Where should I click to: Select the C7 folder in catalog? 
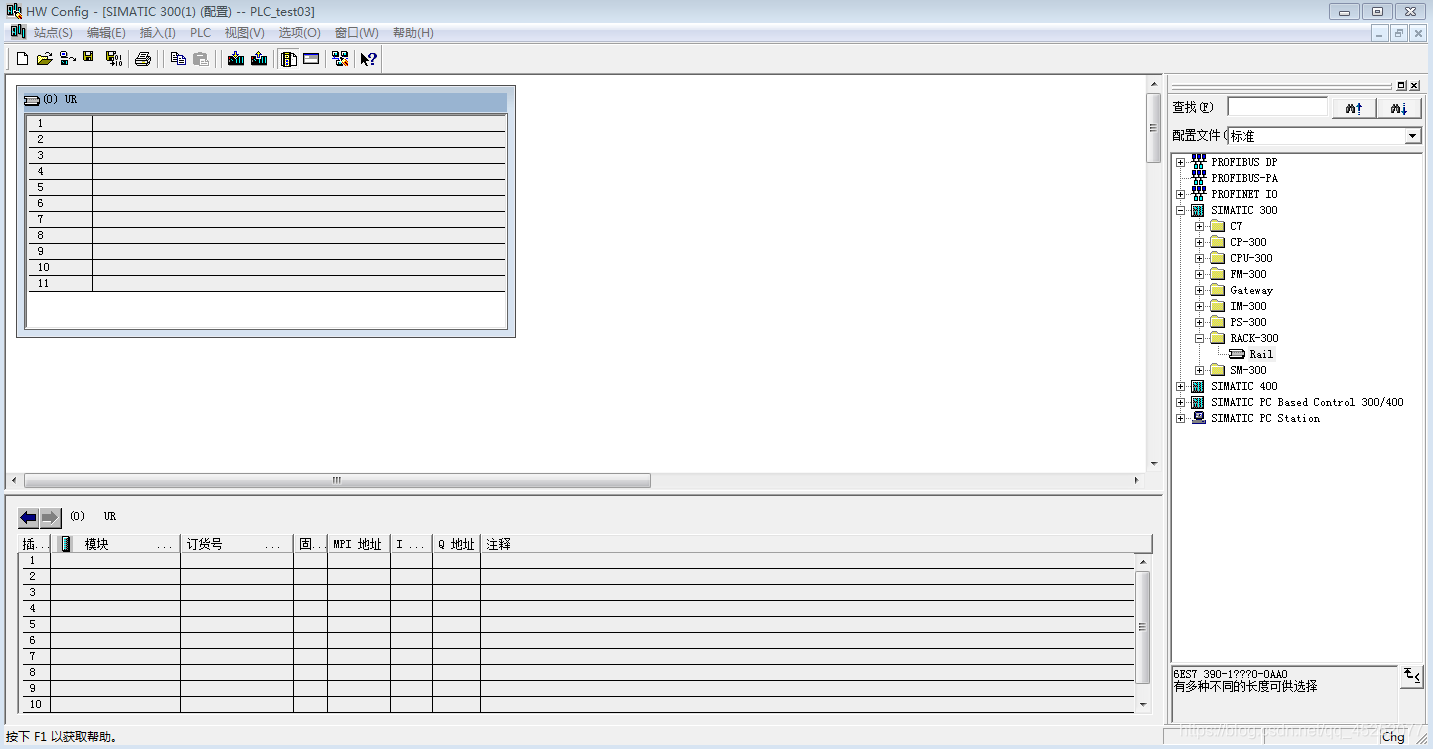(x=1236, y=226)
